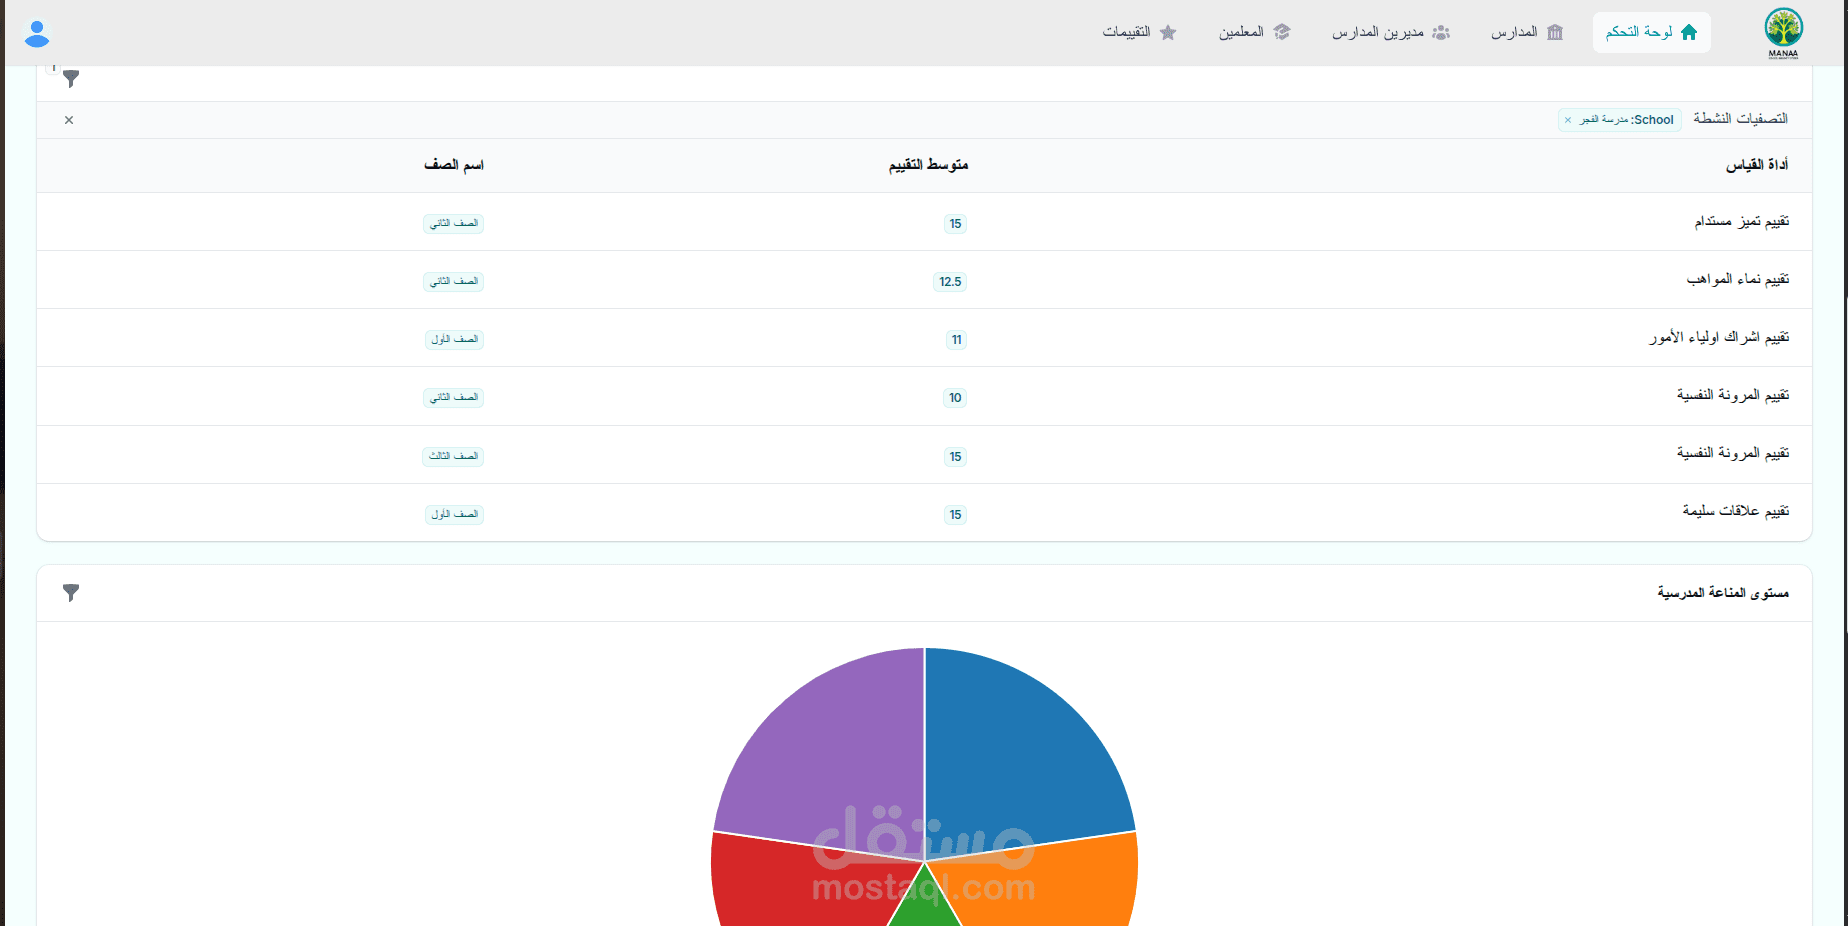Clear all active filters with the X
1848x926 pixels.
[x=69, y=120]
